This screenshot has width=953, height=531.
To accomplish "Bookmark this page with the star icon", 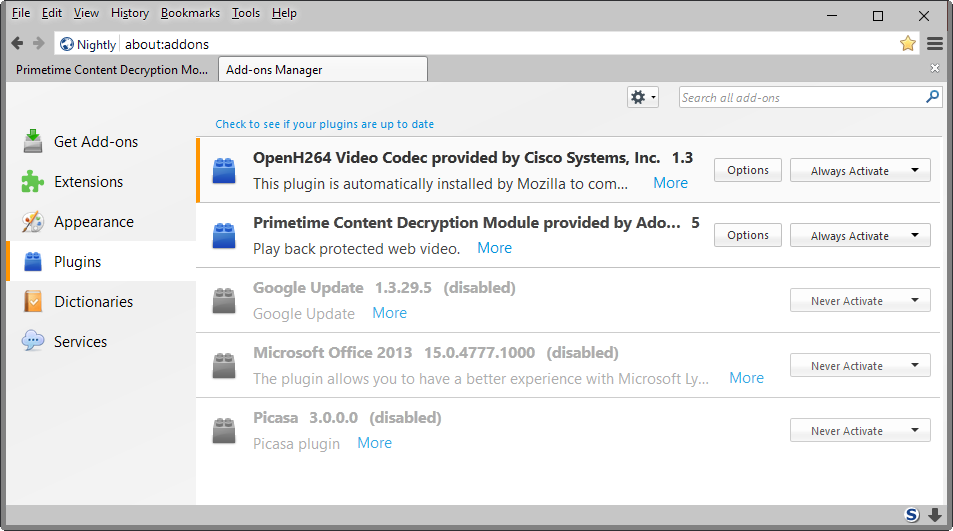I will (x=907, y=44).
